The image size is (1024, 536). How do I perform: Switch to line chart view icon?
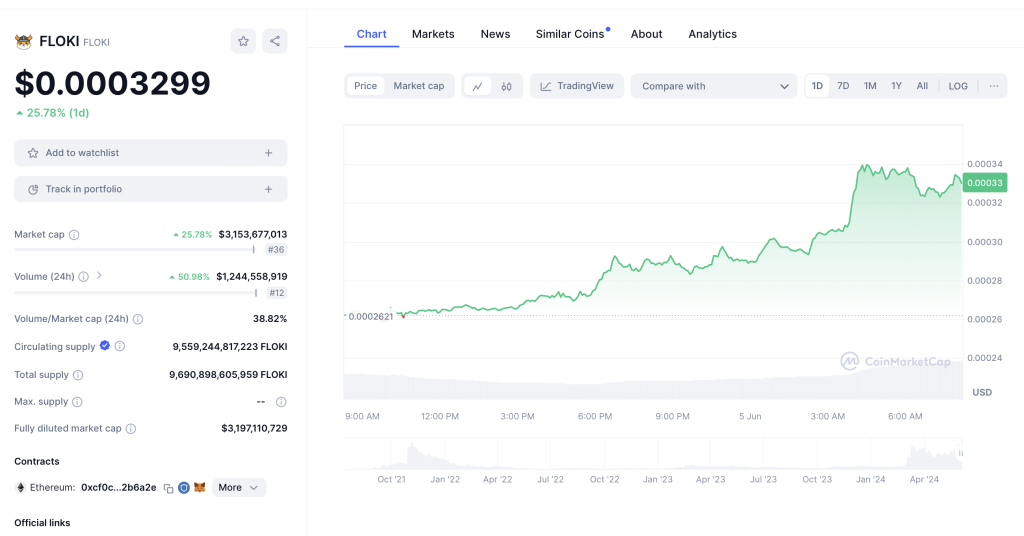click(x=477, y=86)
